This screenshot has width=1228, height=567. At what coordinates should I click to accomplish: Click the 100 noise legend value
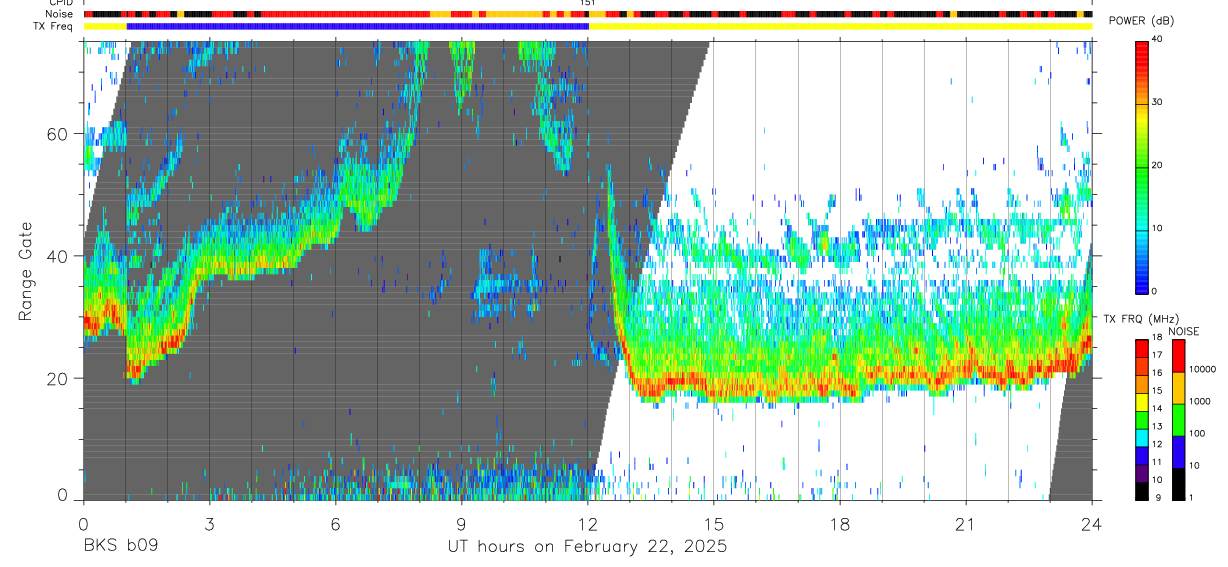click(1199, 433)
